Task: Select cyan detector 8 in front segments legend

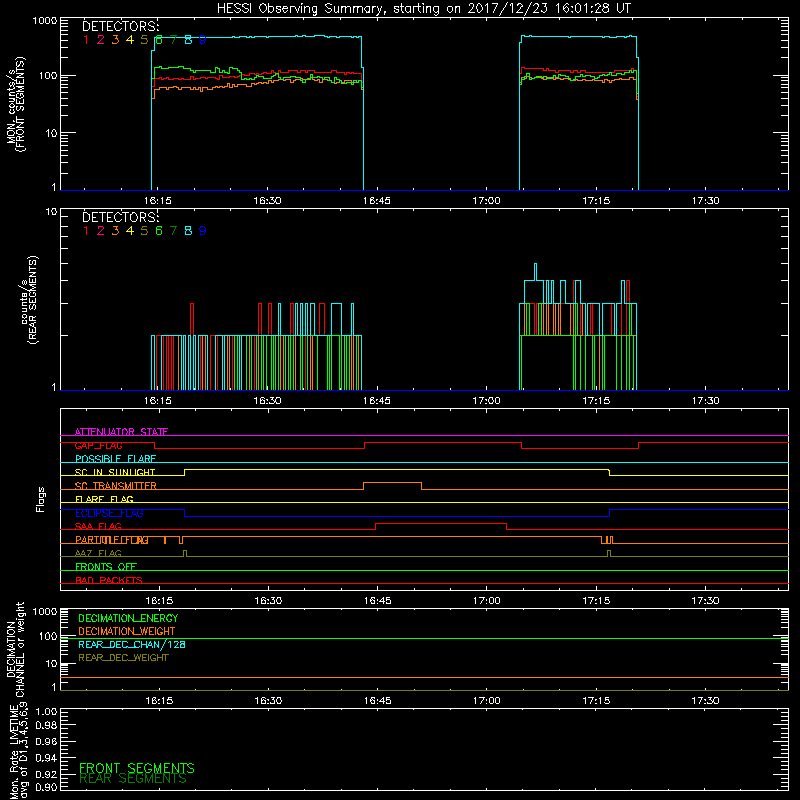Action: [x=188, y=40]
